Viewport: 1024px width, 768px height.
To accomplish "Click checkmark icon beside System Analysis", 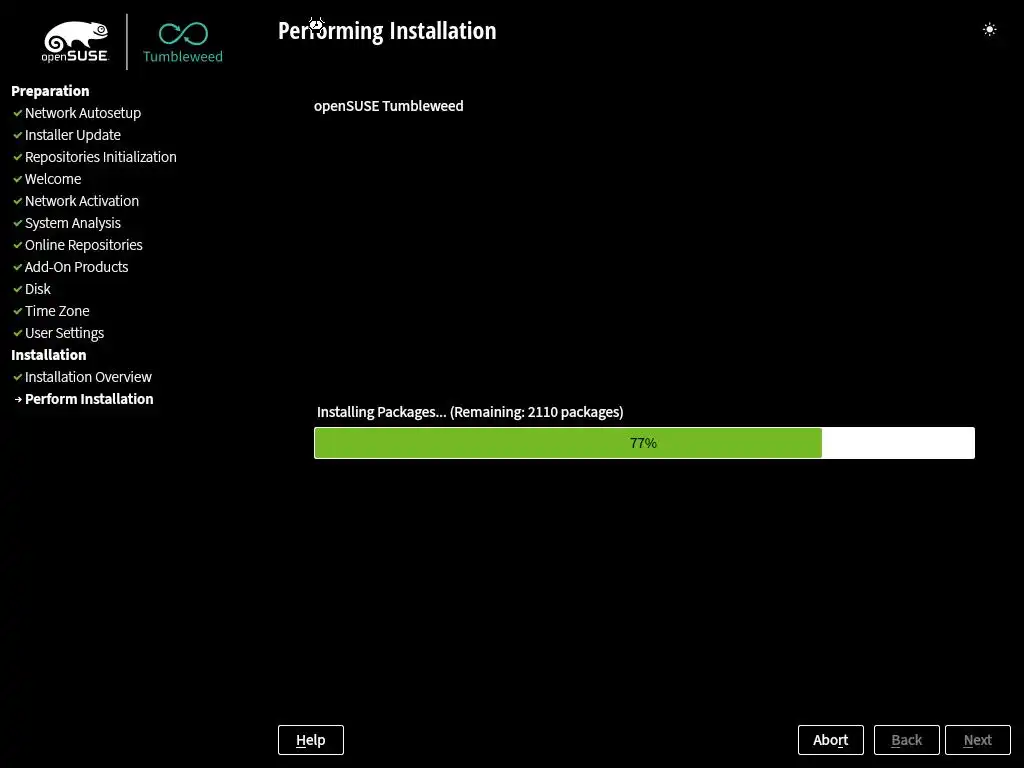I will 18,223.
